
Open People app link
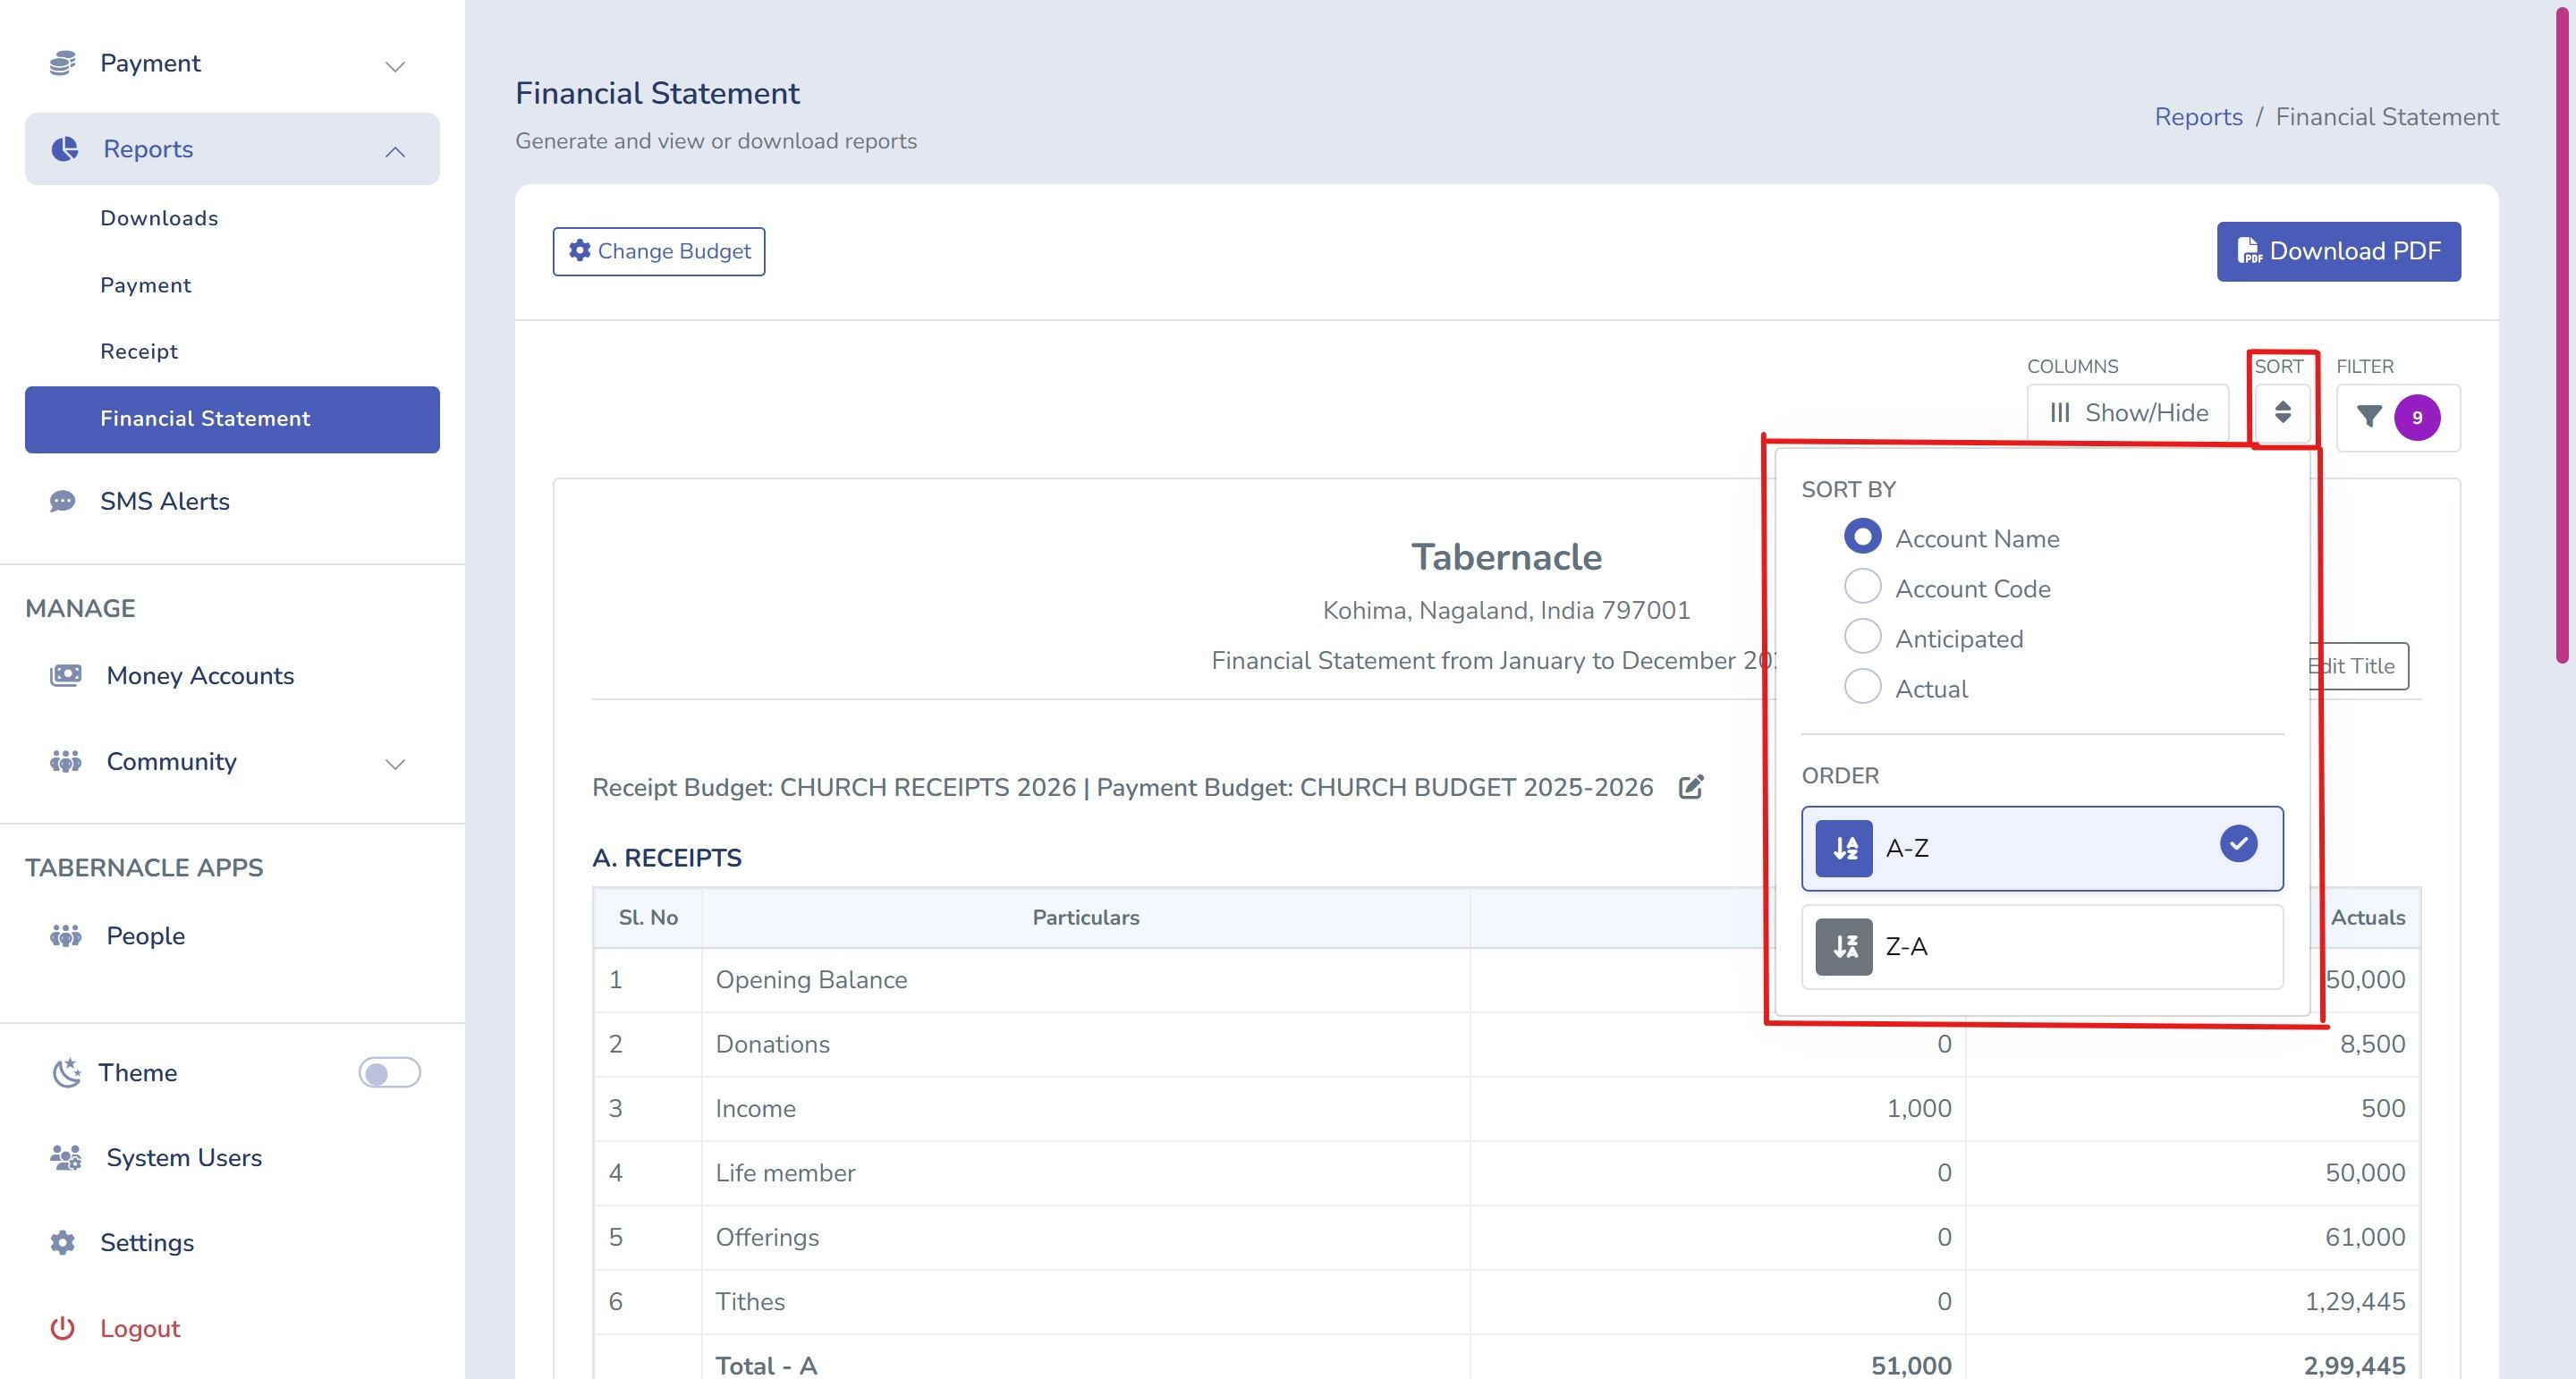[146, 936]
